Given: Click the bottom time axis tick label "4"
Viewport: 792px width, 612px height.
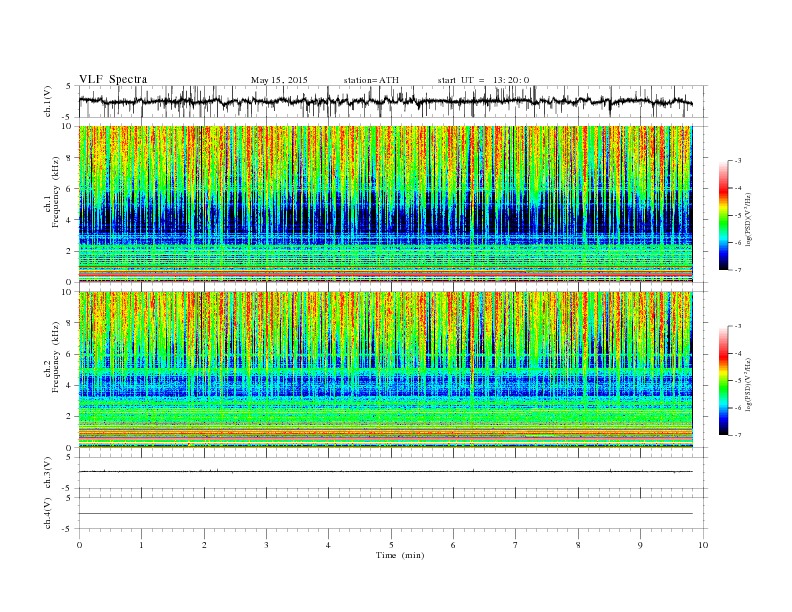Looking at the screenshot, I should click(328, 545).
